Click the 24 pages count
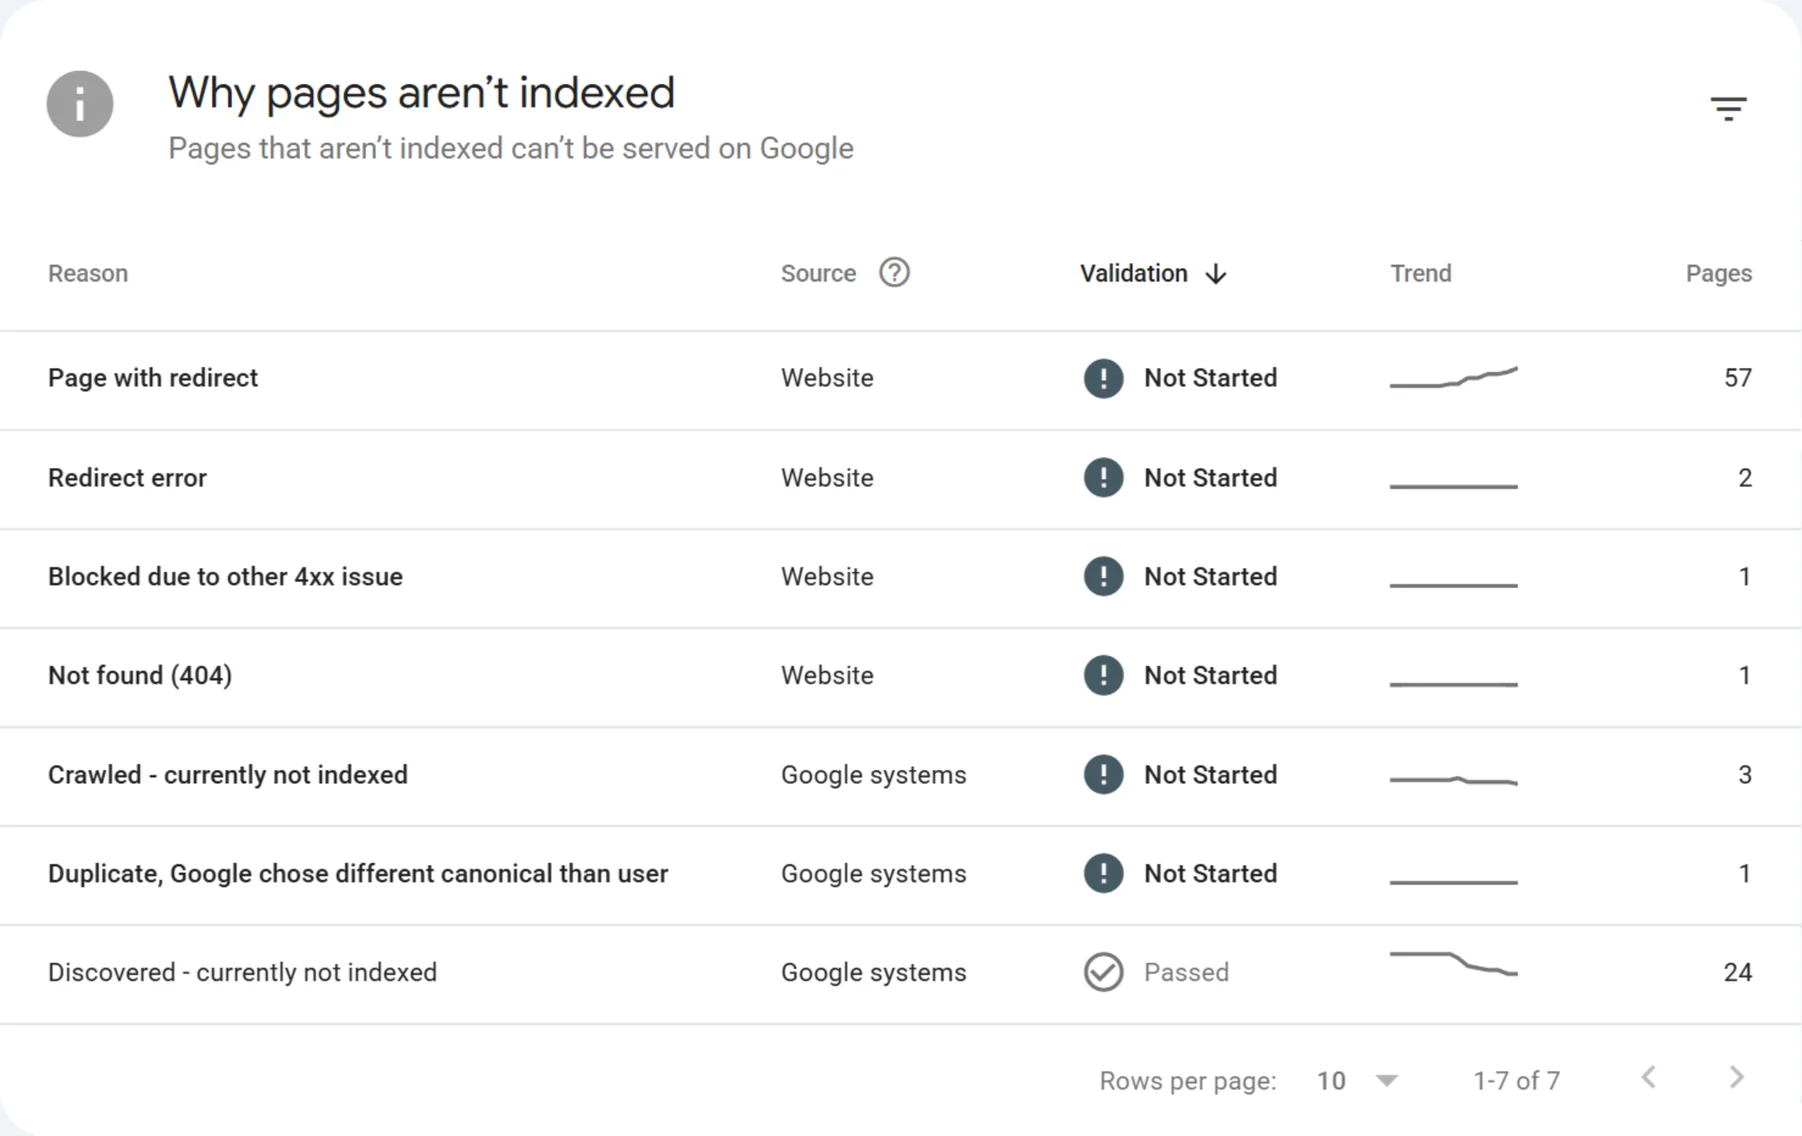This screenshot has width=1802, height=1136. pos(1737,972)
